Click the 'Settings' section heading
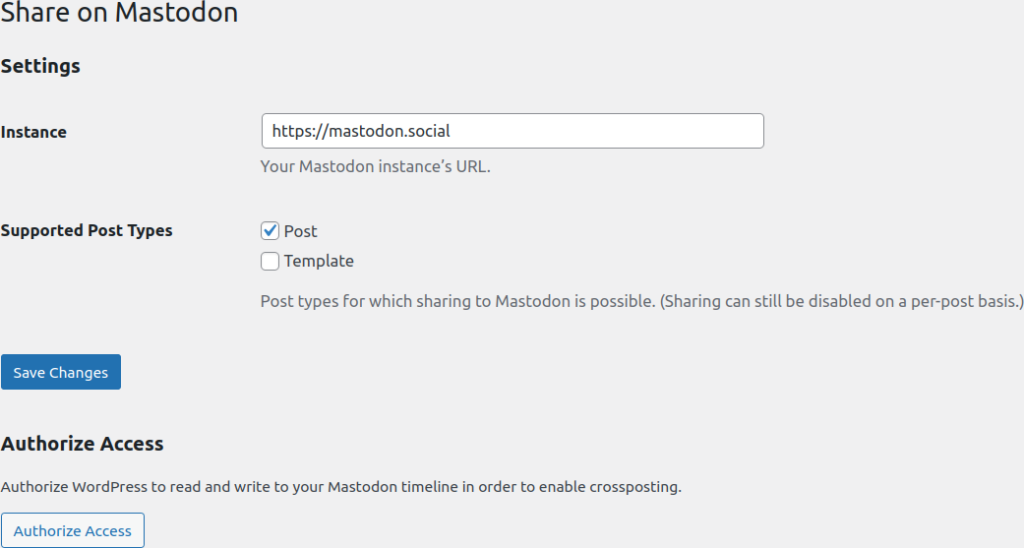The image size is (1024, 548). pos(41,67)
